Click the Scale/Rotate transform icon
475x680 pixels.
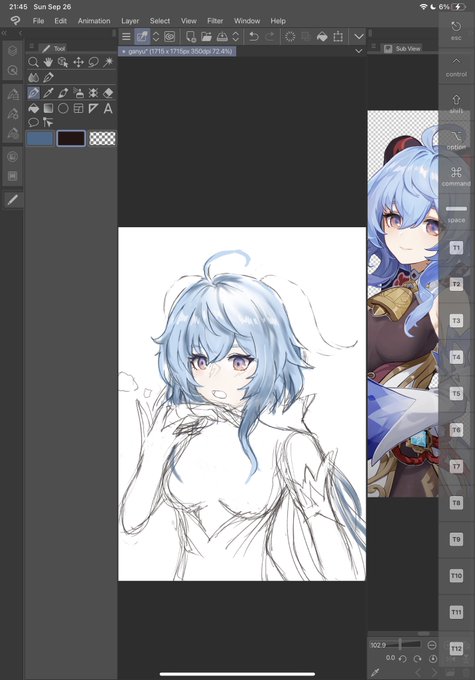(338, 37)
